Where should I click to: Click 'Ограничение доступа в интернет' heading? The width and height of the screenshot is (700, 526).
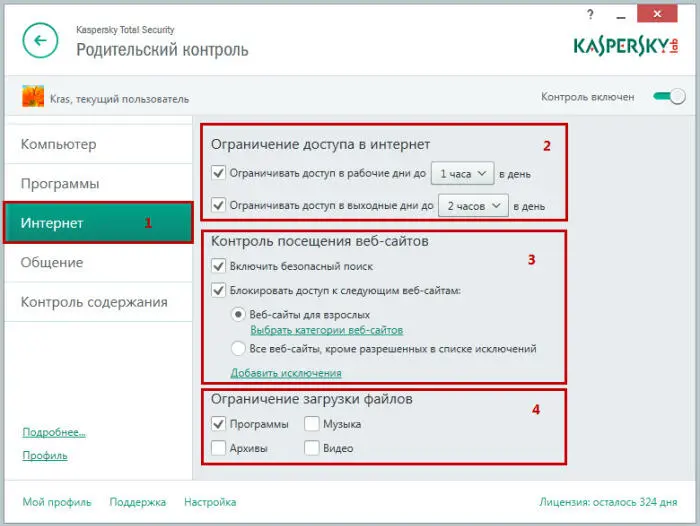click(x=321, y=144)
